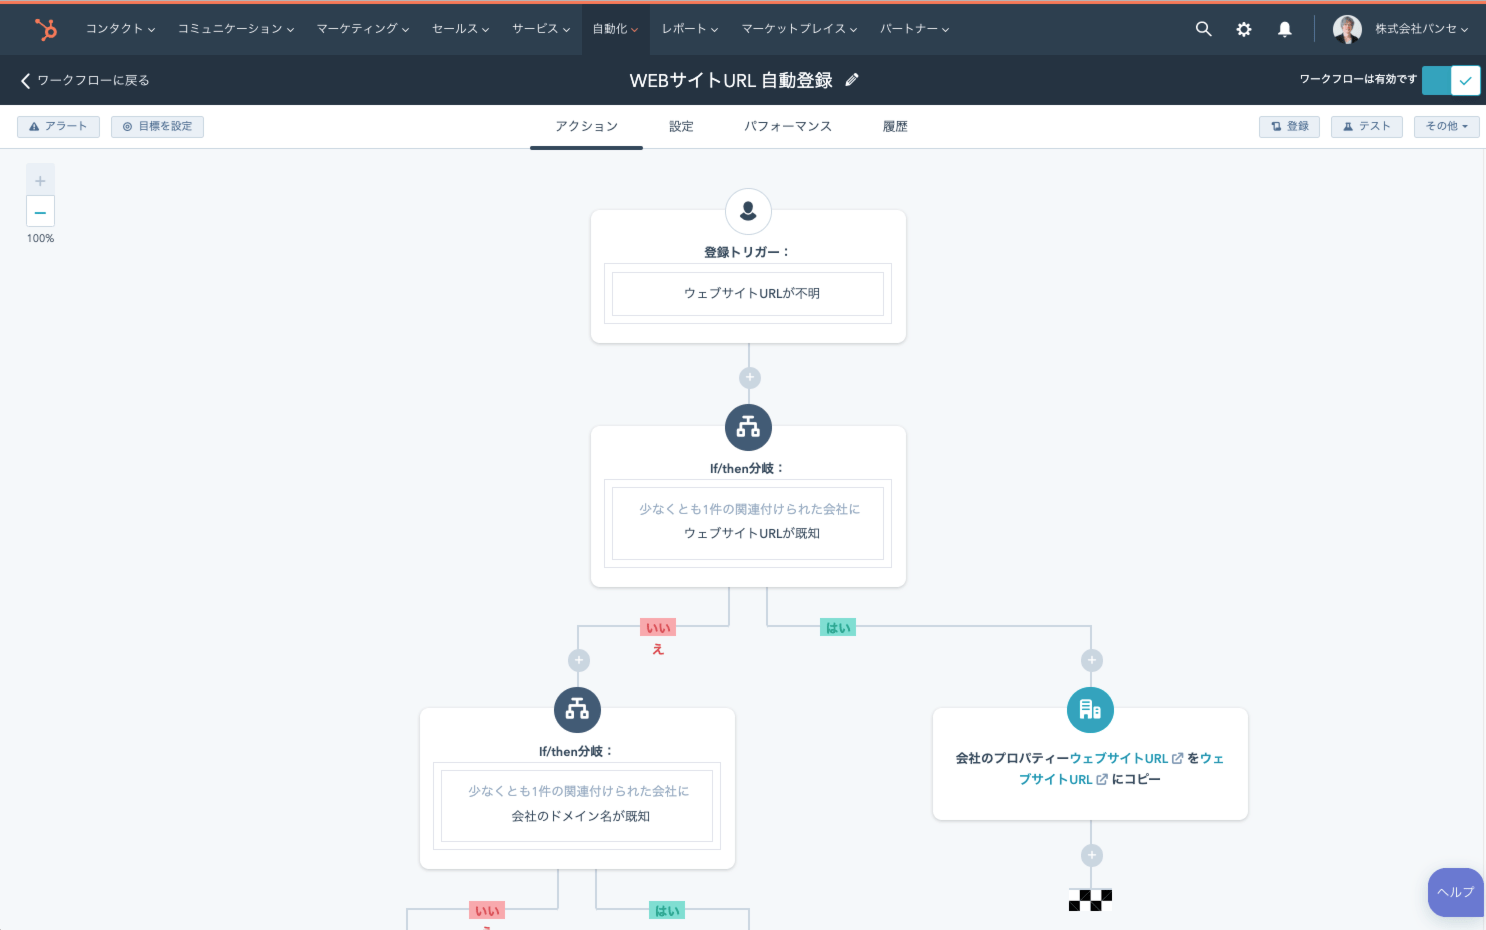
Task: Expand the その他 dropdown
Action: point(1446,126)
